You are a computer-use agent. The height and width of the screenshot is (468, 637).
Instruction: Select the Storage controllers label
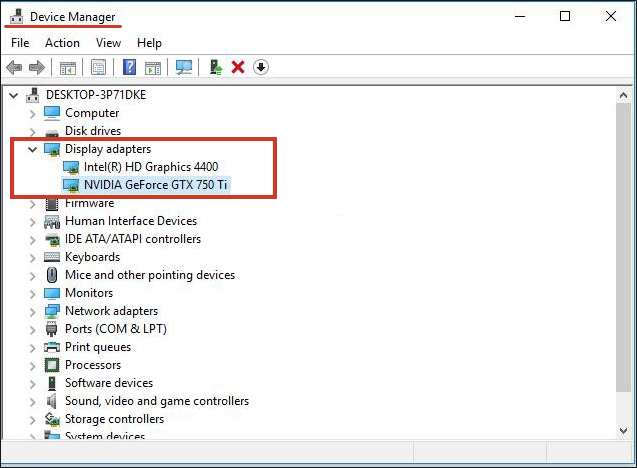click(115, 419)
